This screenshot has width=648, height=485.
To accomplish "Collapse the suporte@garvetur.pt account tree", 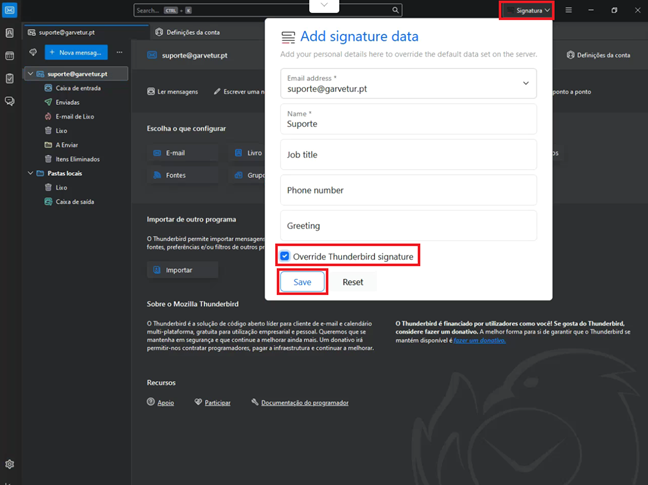I will [x=30, y=74].
